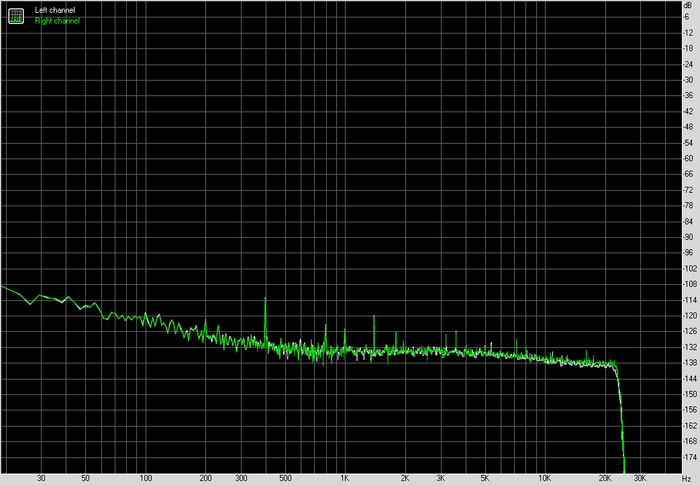Click the 10K mark on the frequency axis
The image size is (700, 485).
[x=544, y=478]
